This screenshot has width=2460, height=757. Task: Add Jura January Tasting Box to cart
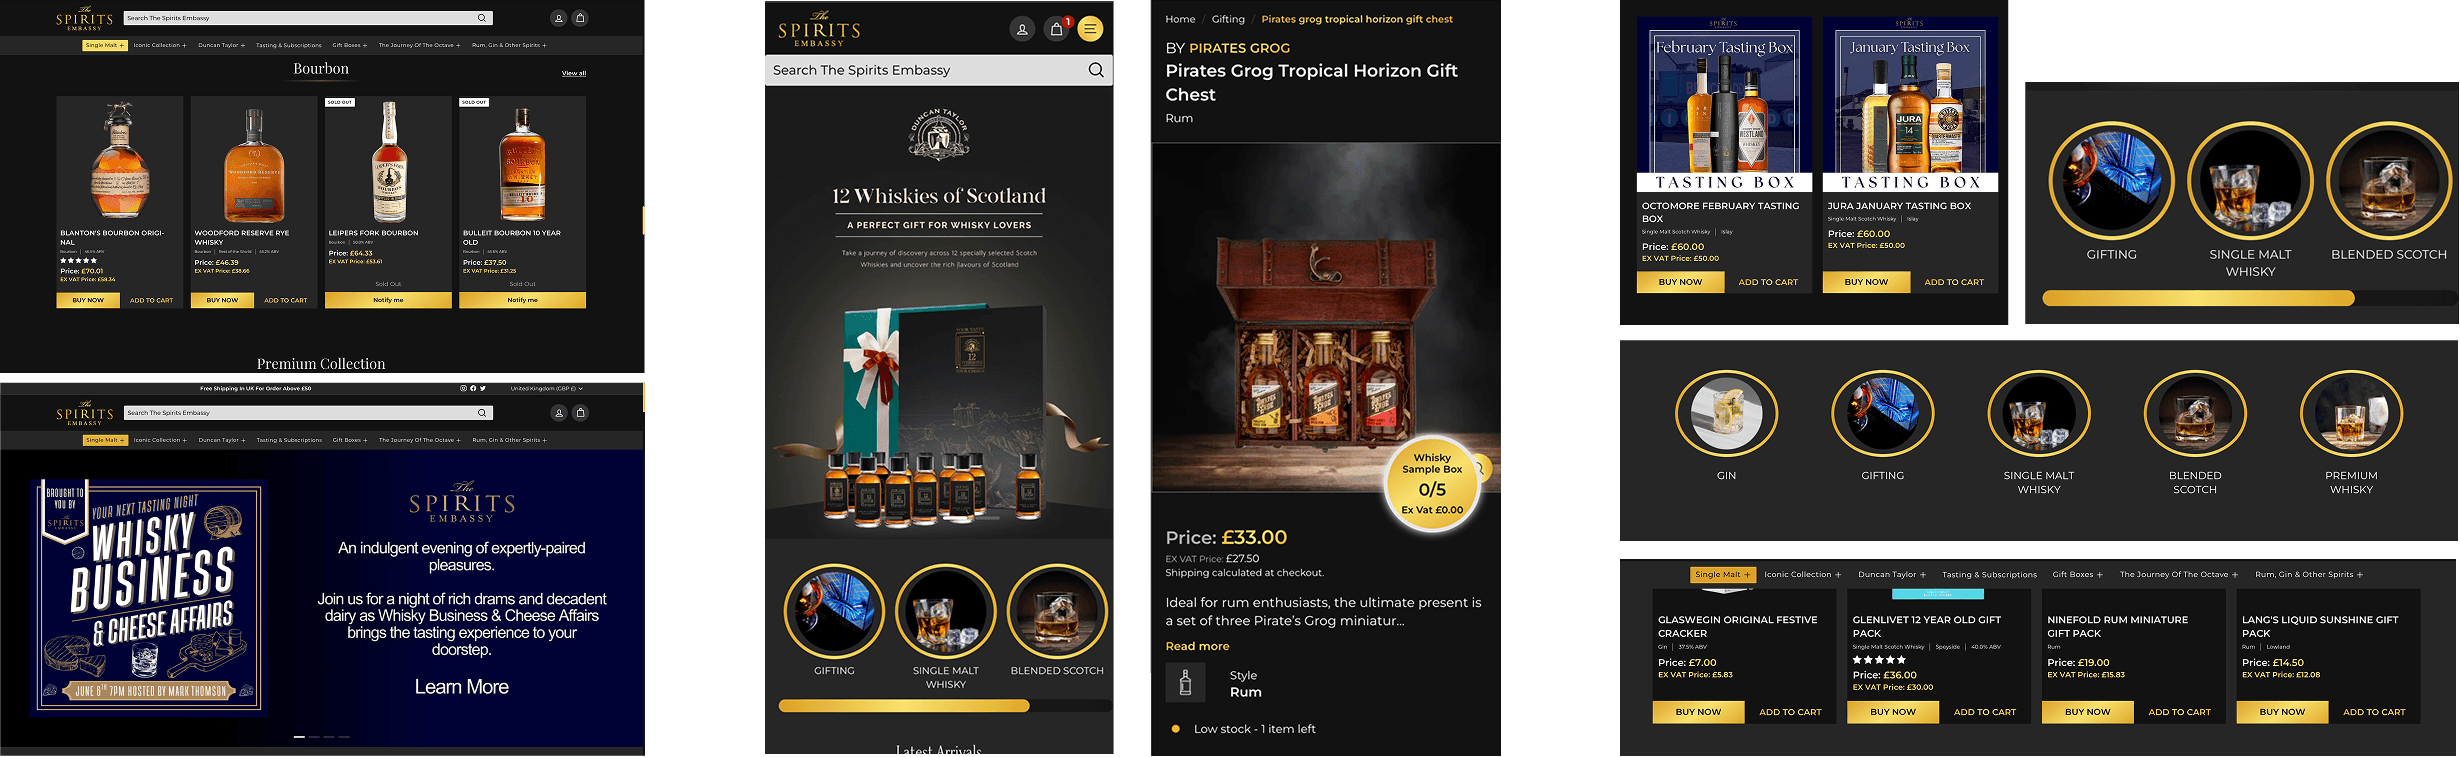coord(1954,282)
